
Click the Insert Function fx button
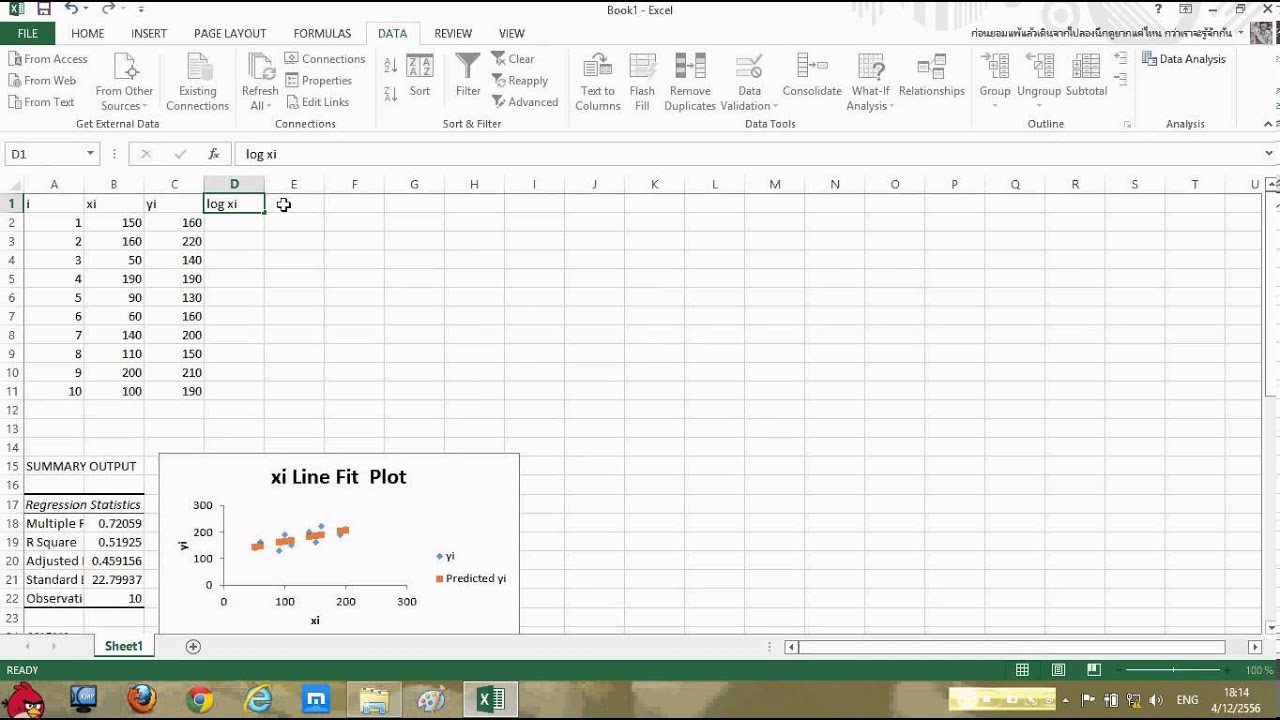(214, 154)
